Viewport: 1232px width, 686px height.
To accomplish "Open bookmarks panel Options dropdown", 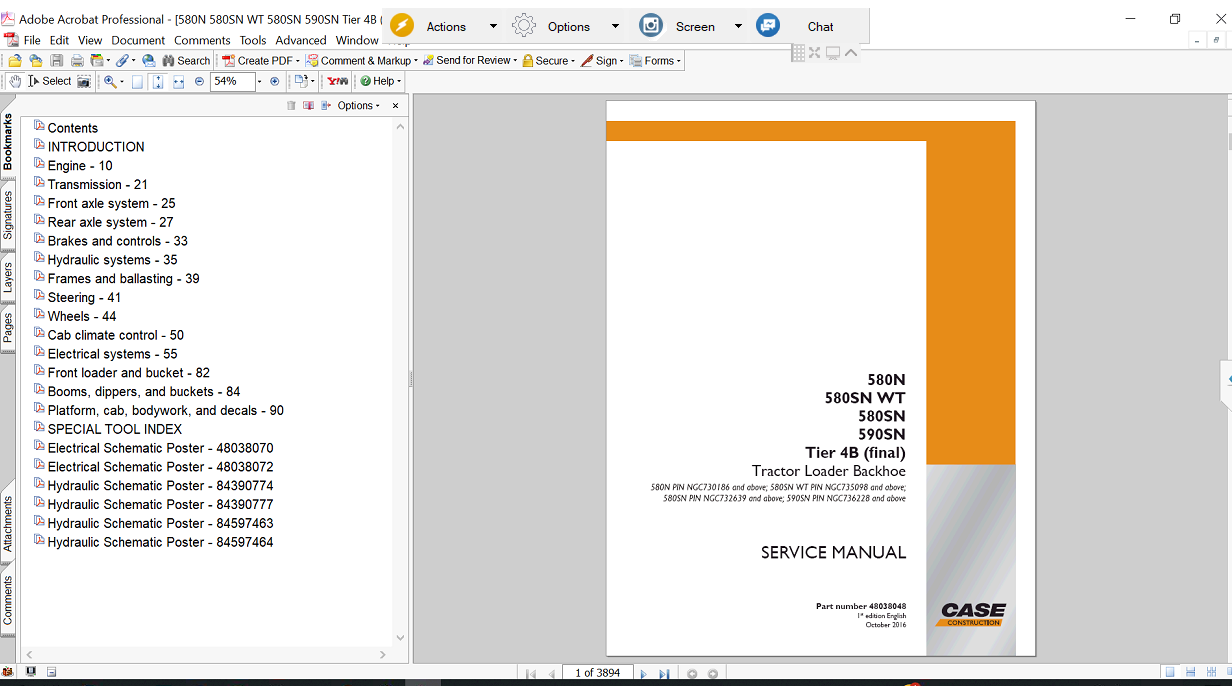I will pos(358,106).
